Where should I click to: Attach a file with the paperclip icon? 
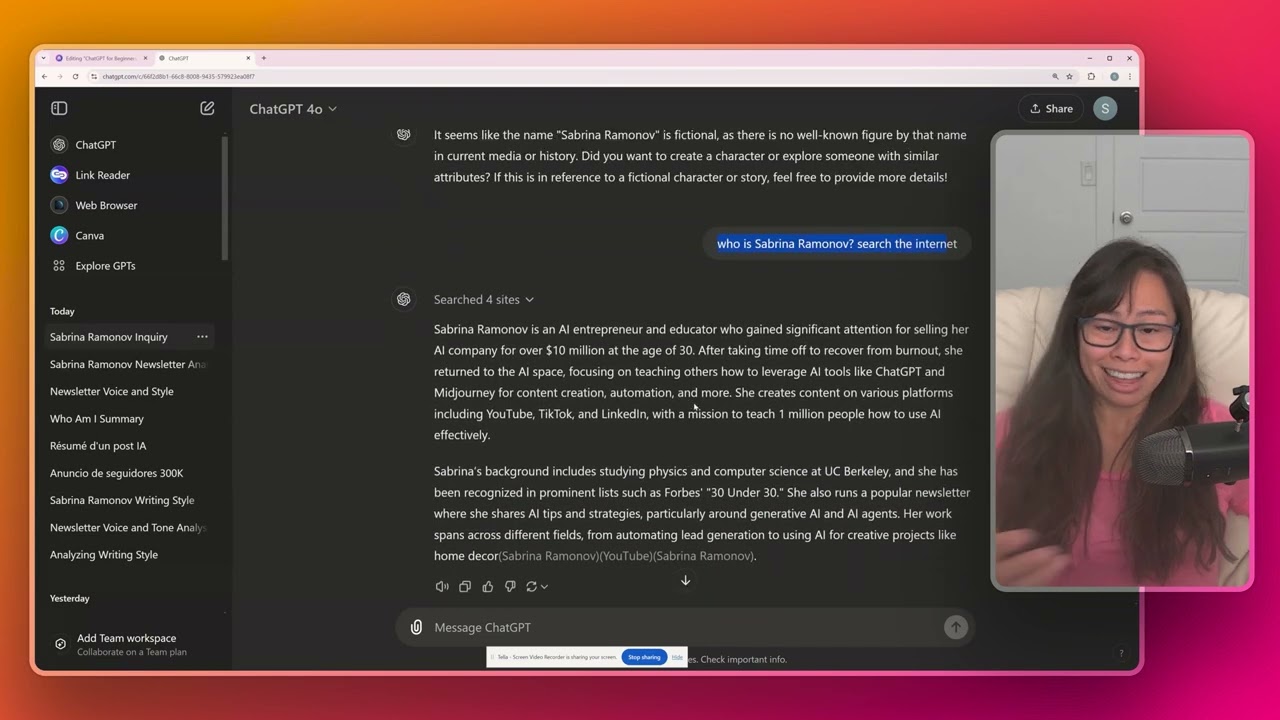(416, 627)
